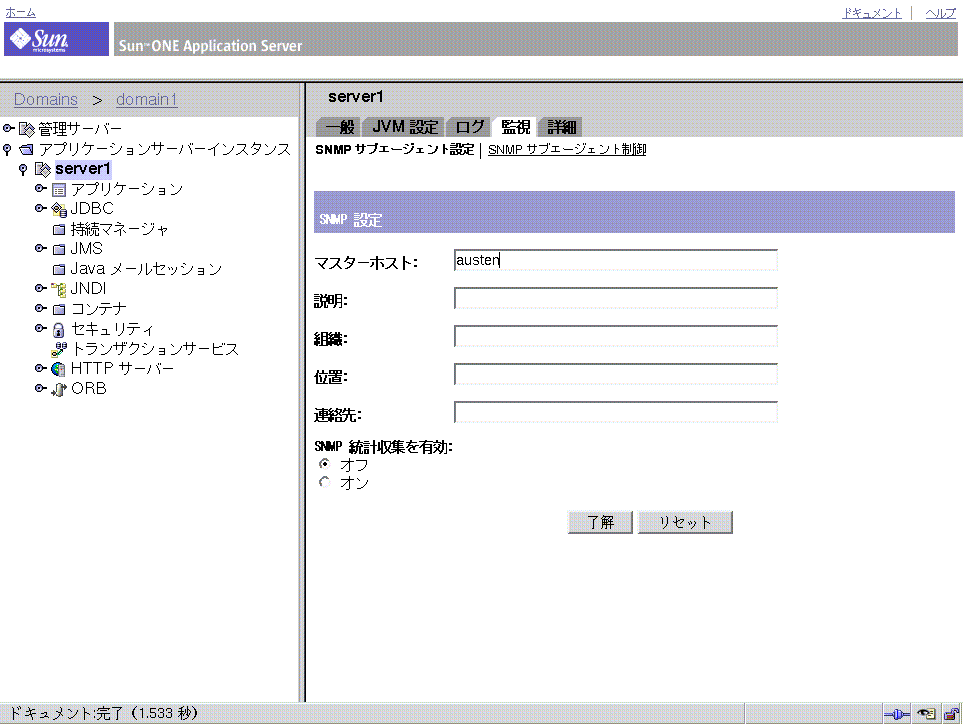Click the セキュリティ padlock icon
This screenshot has width=963, height=724.
(x=58, y=330)
